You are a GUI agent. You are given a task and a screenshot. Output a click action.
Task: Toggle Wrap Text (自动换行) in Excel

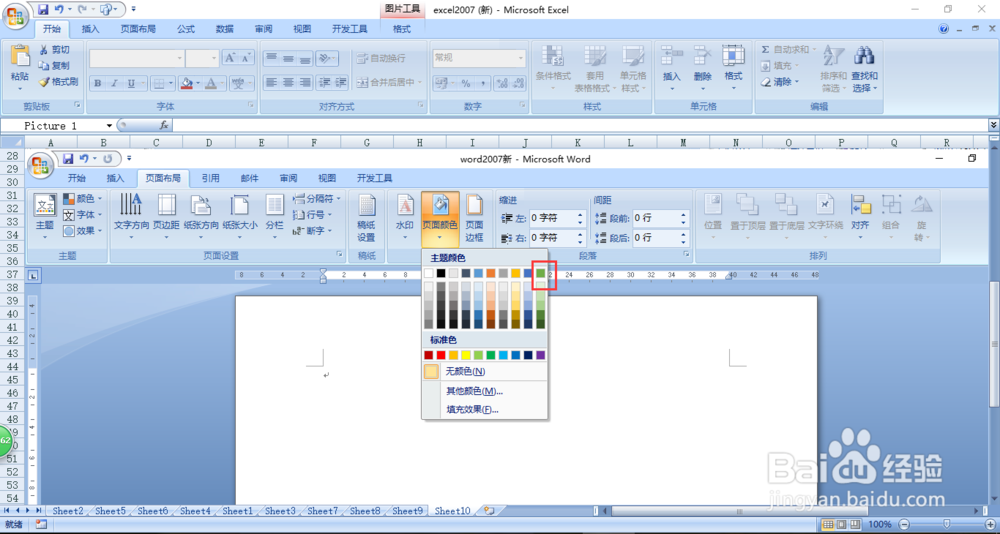pos(382,58)
